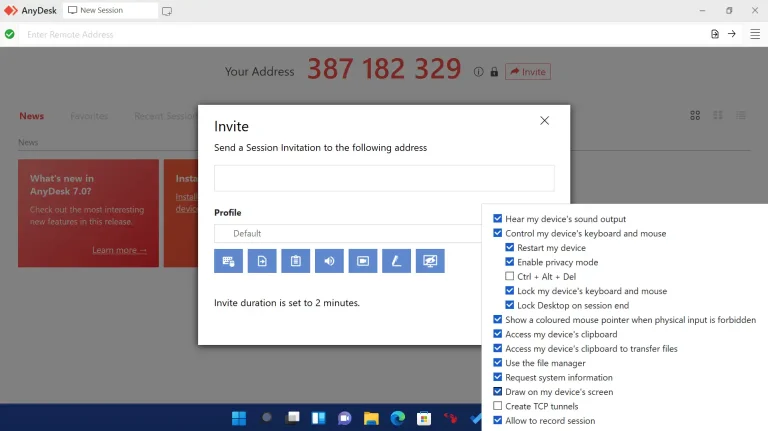Toggle session recording permission icon
Viewport: 768px width, 431px height.
[x=363, y=261]
